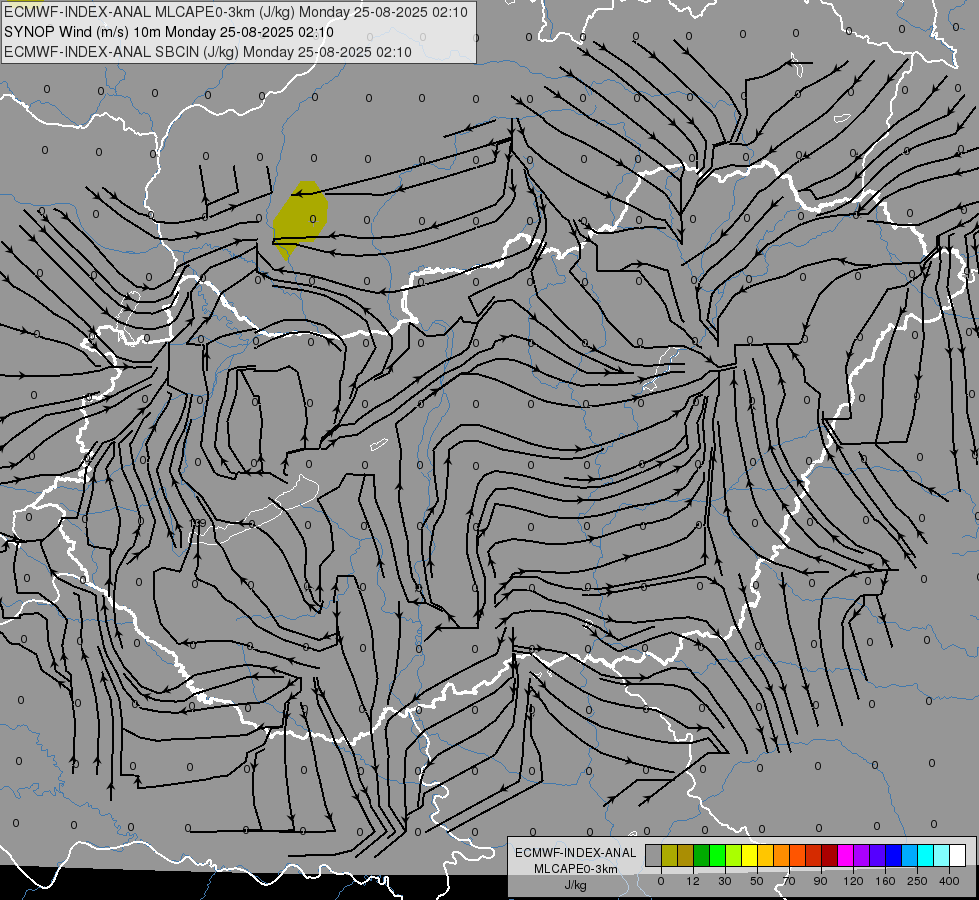Screen dimensions: 979x900
Task: Click the dark red legend swatch
Action: coord(829,856)
